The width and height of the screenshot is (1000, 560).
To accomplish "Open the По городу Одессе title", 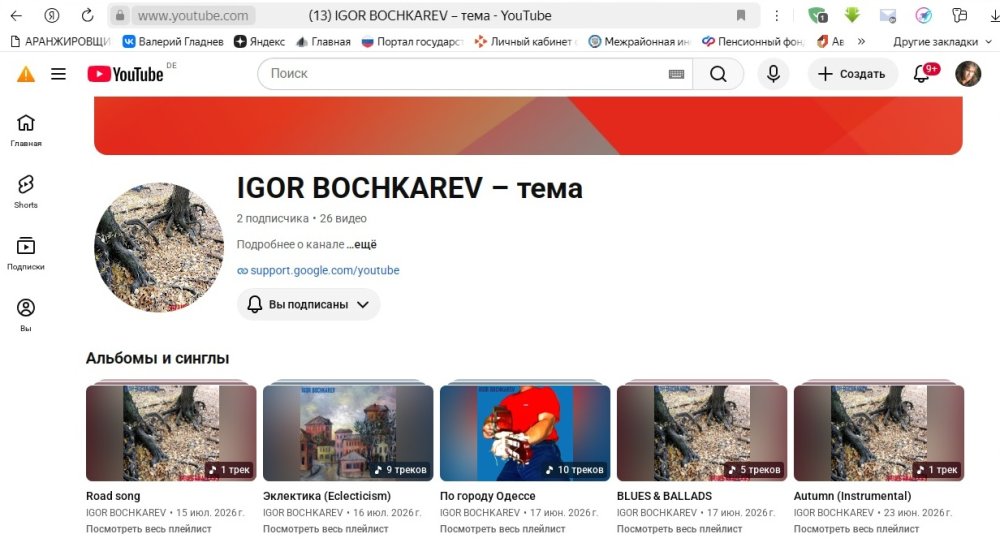I will pyautogui.click(x=487, y=496).
